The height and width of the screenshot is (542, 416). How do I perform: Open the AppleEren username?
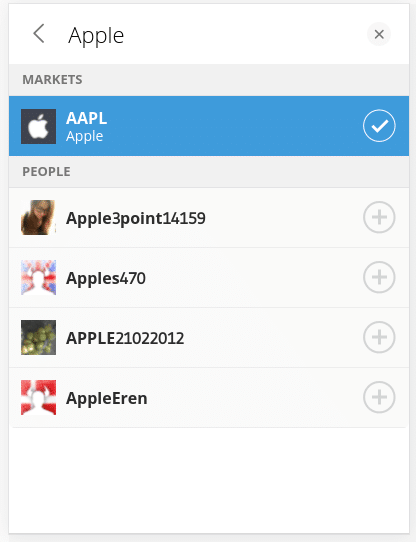(107, 398)
